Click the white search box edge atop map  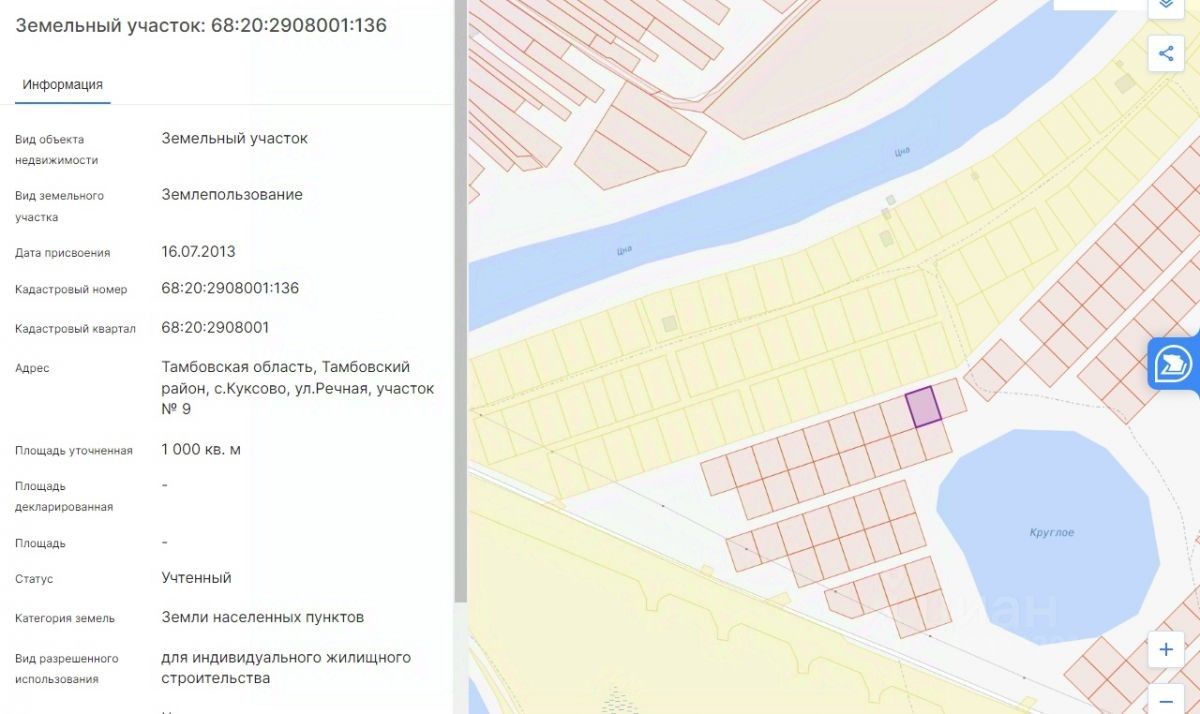click(x=1097, y=4)
